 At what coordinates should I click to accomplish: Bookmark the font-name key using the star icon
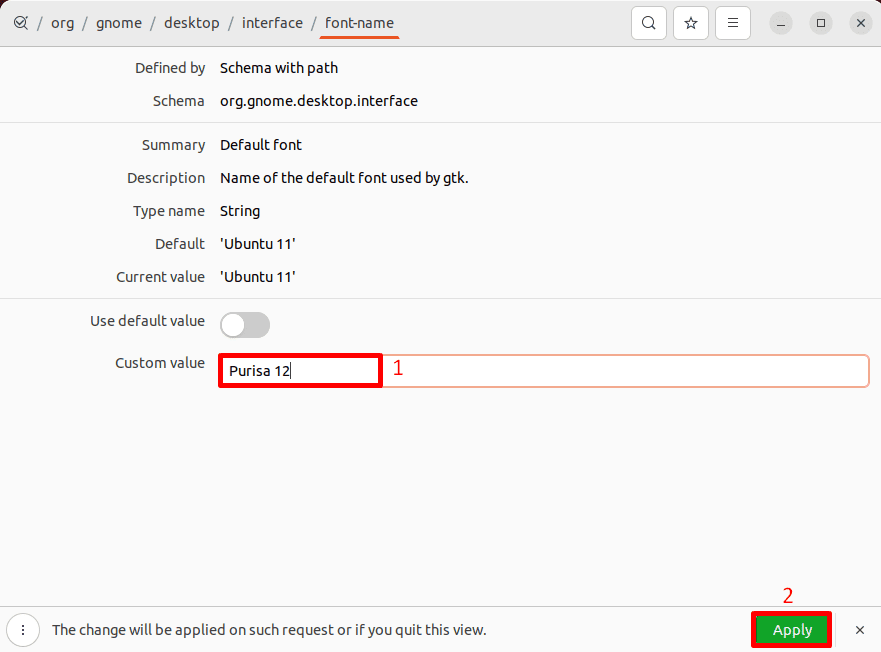(x=690, y=22)
